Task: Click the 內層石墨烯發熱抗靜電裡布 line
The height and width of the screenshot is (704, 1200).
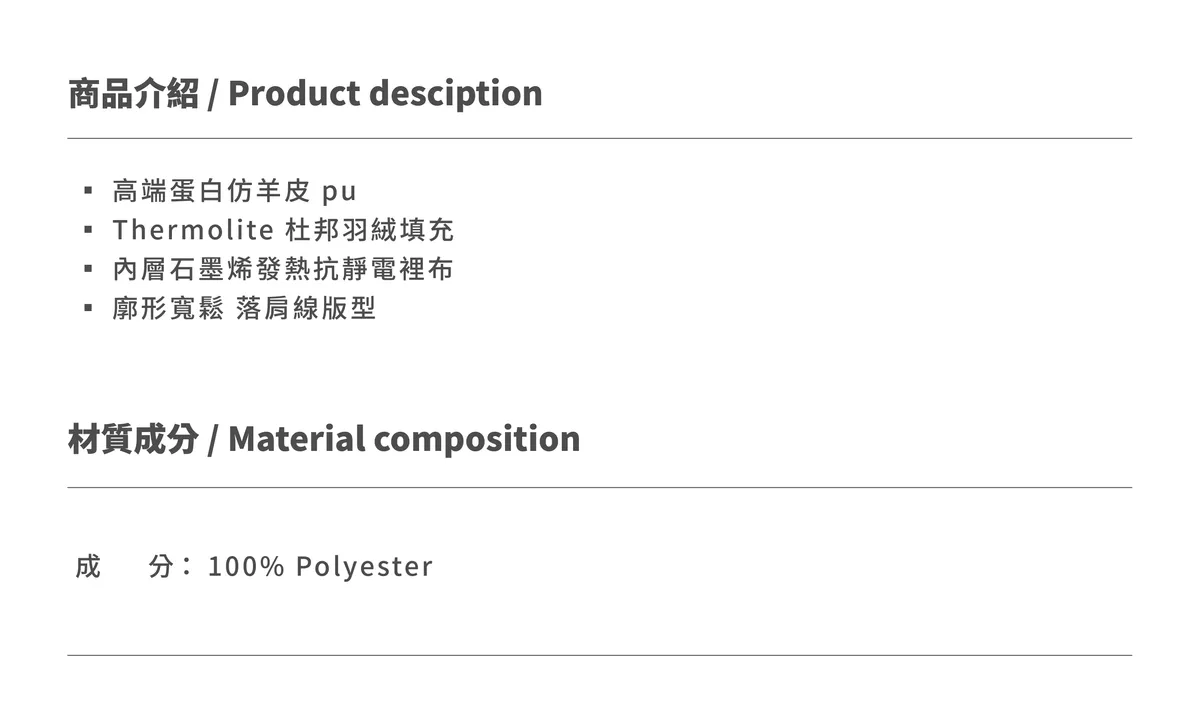Action: [283, 269]
